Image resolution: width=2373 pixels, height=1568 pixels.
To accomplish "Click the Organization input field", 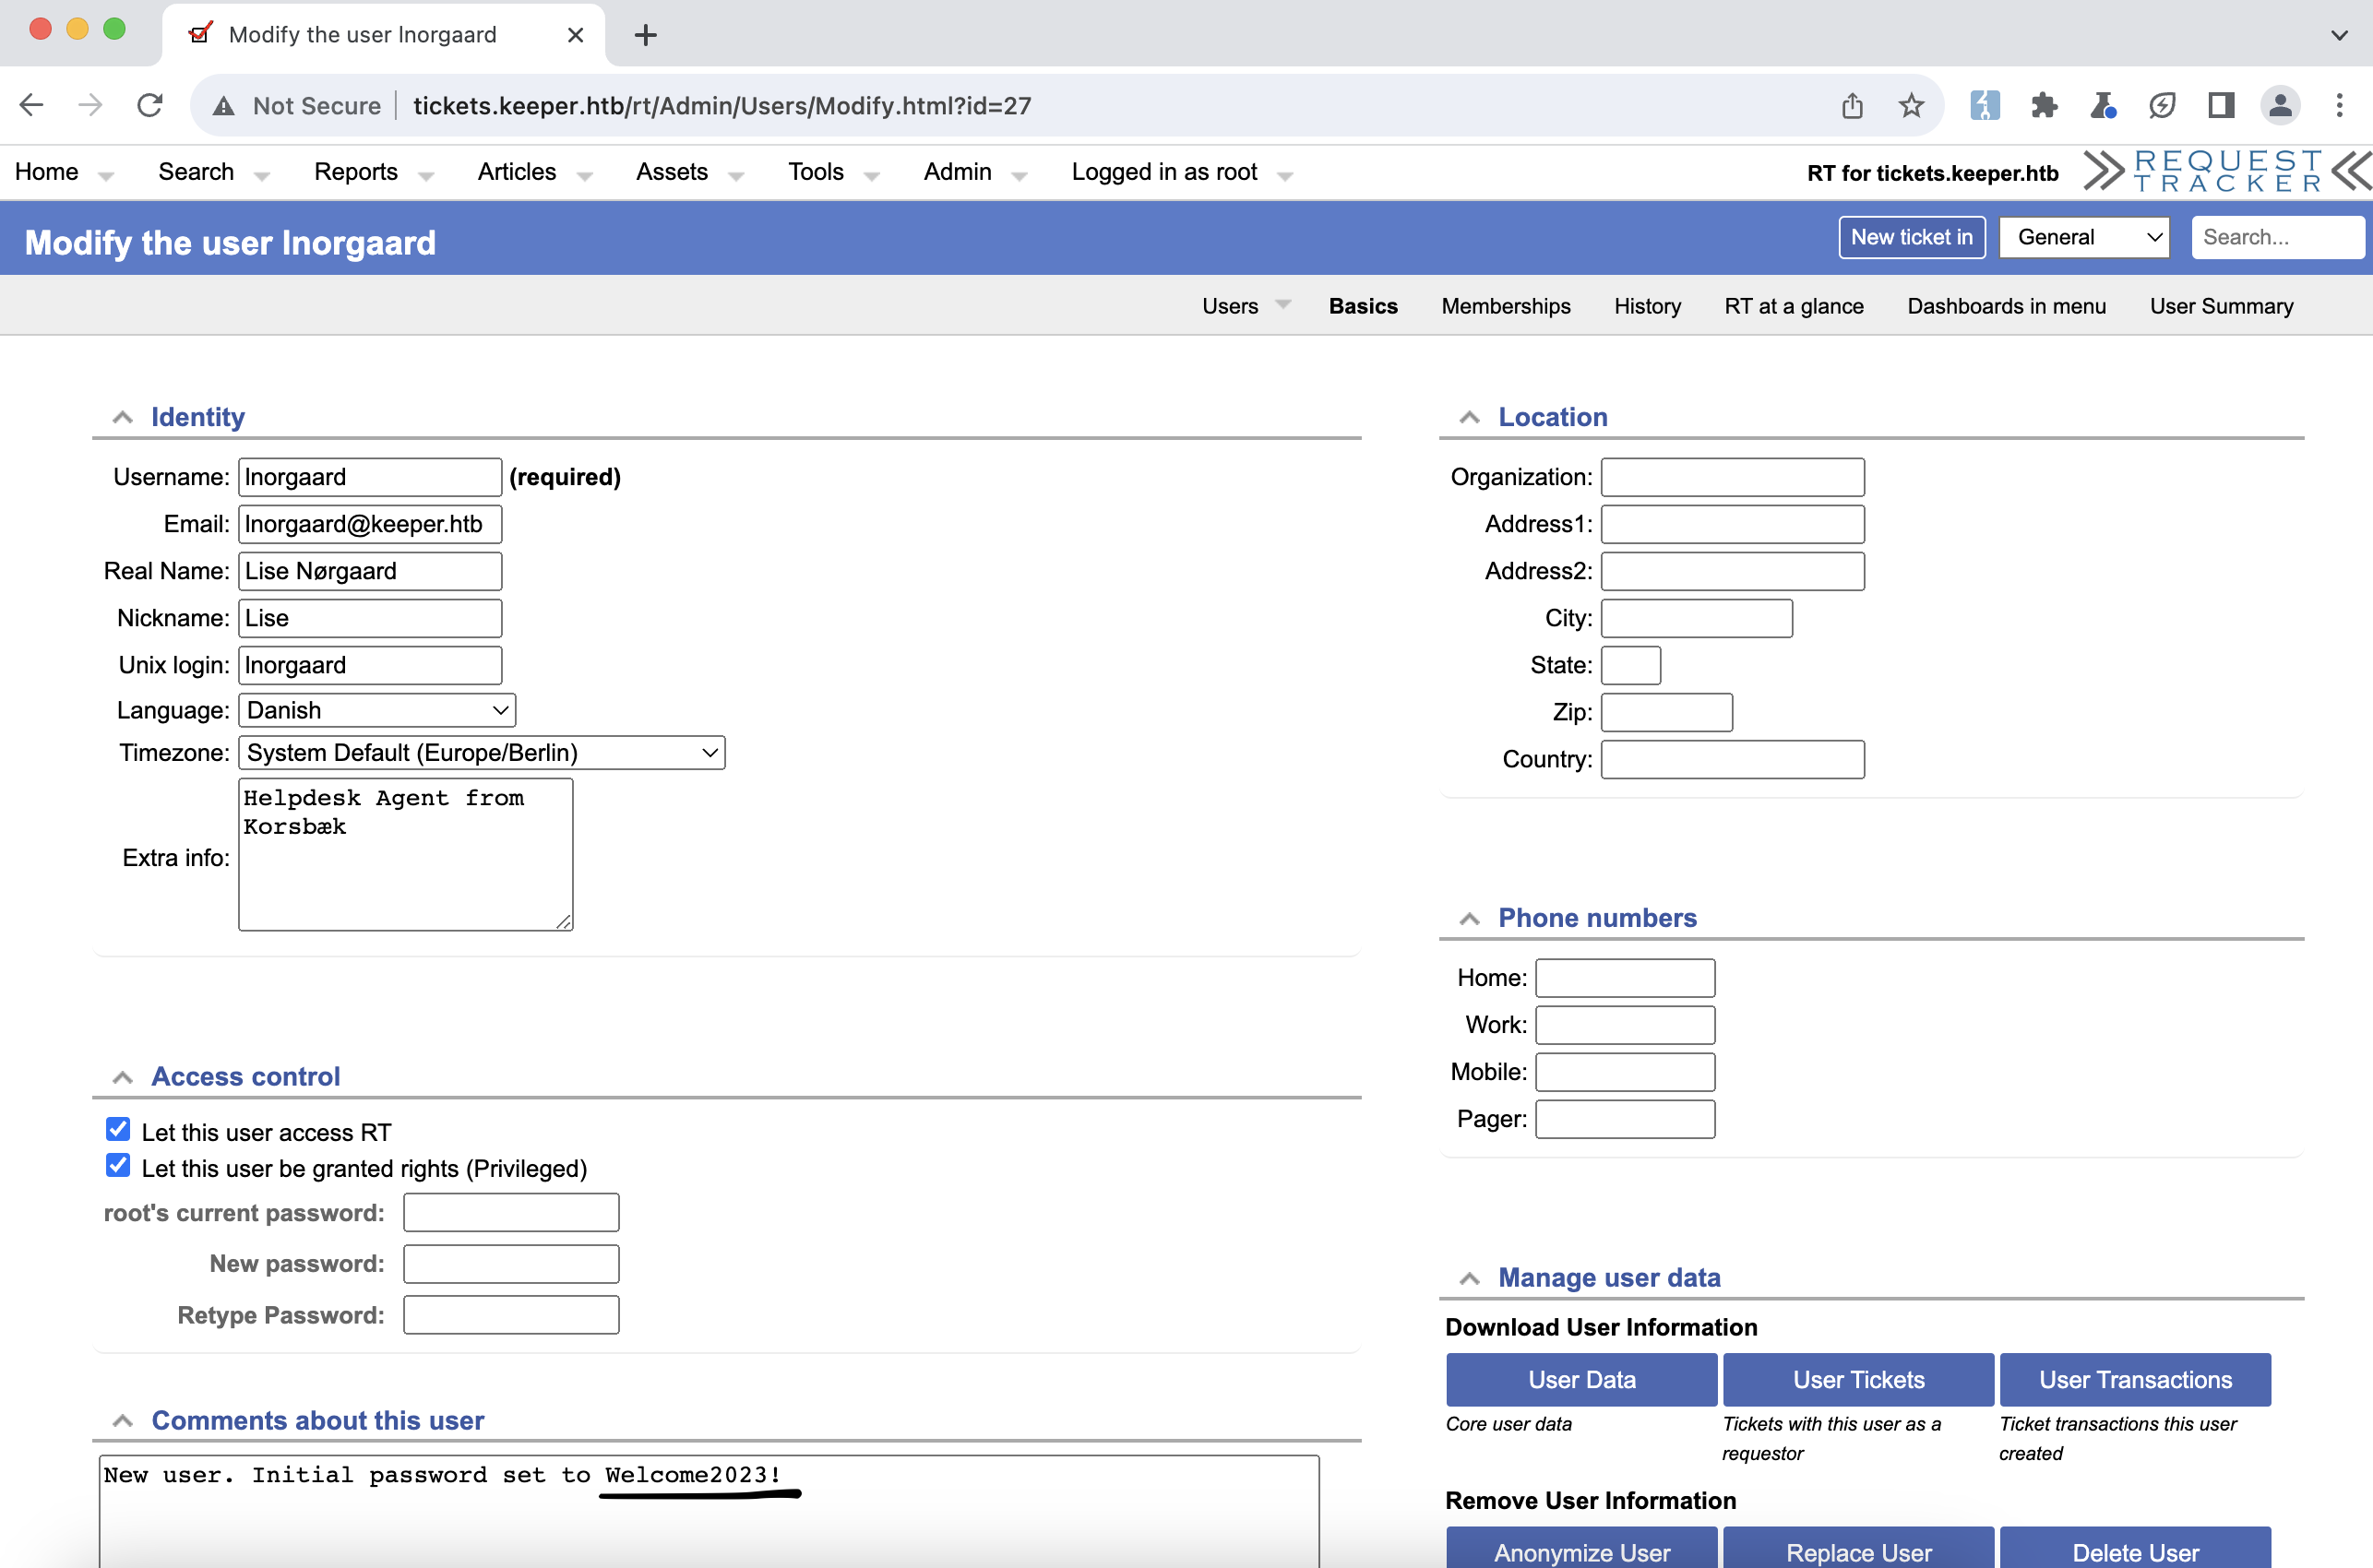I will point(1732,477).
